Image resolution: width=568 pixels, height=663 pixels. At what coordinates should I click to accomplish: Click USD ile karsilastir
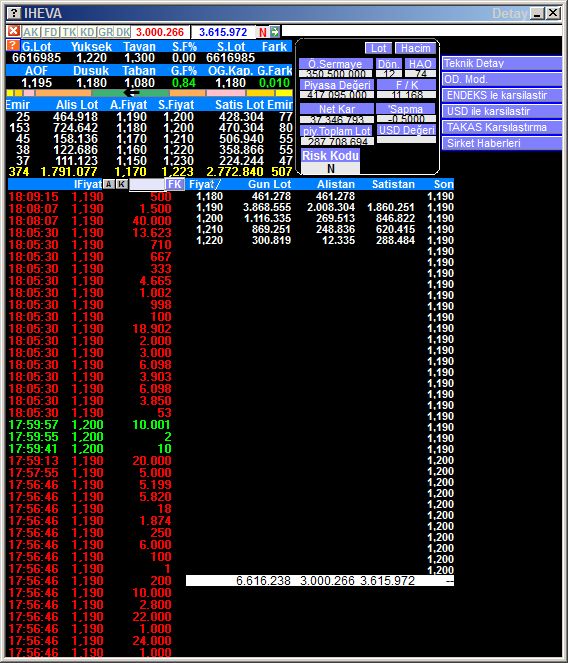click(502, 111)
